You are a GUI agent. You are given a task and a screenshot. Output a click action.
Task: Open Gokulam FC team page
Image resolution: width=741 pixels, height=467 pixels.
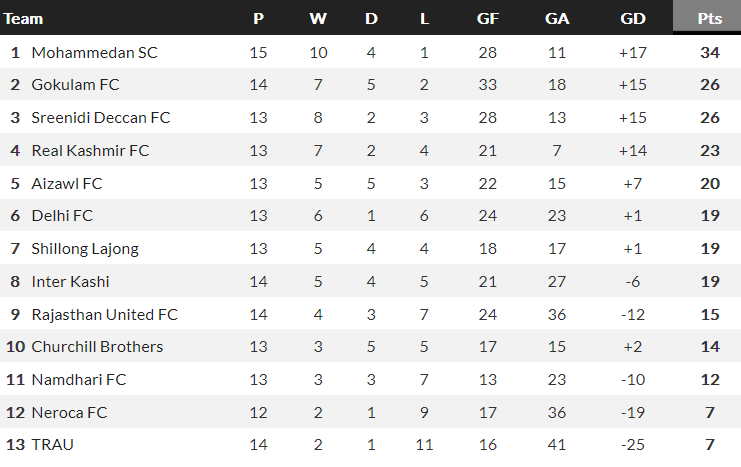tap(75, 85)
